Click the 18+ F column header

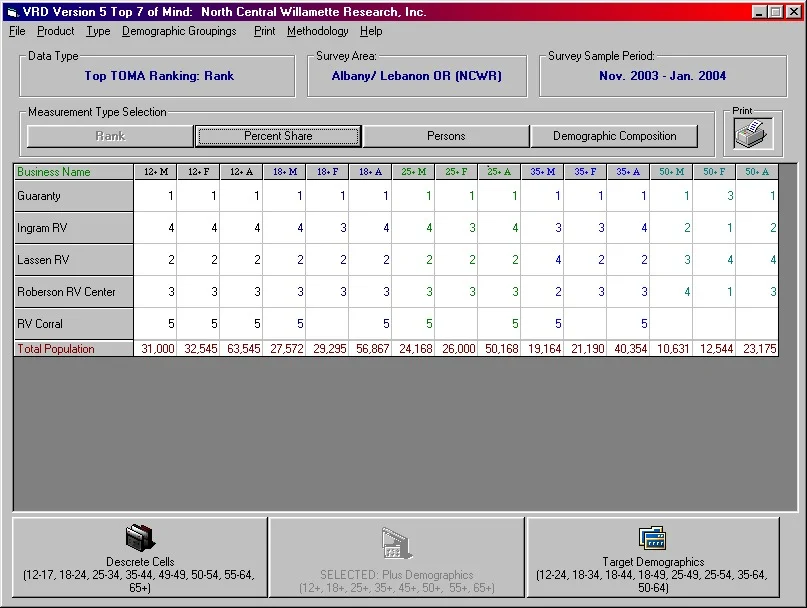tap(327, 172)
